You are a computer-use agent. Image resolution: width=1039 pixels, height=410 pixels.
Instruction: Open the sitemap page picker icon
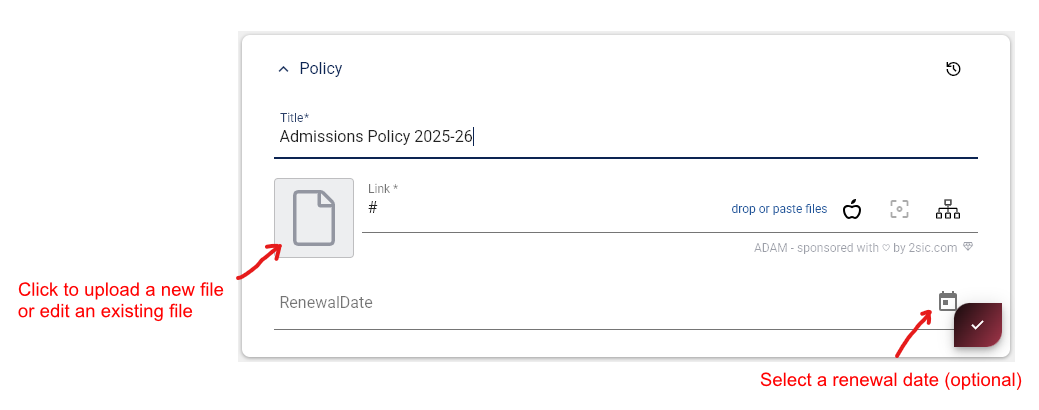[947, 209]
